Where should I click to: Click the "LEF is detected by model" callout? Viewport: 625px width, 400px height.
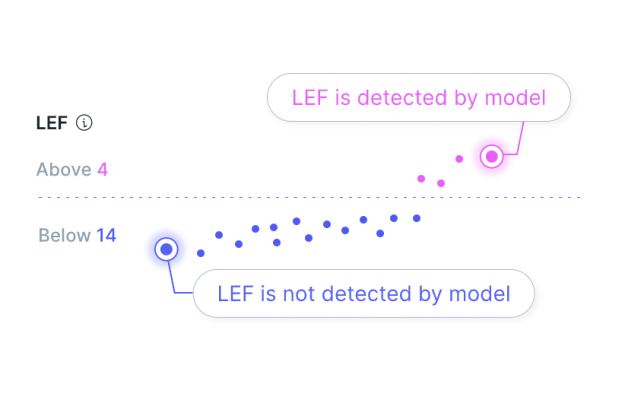coord(418,98)
